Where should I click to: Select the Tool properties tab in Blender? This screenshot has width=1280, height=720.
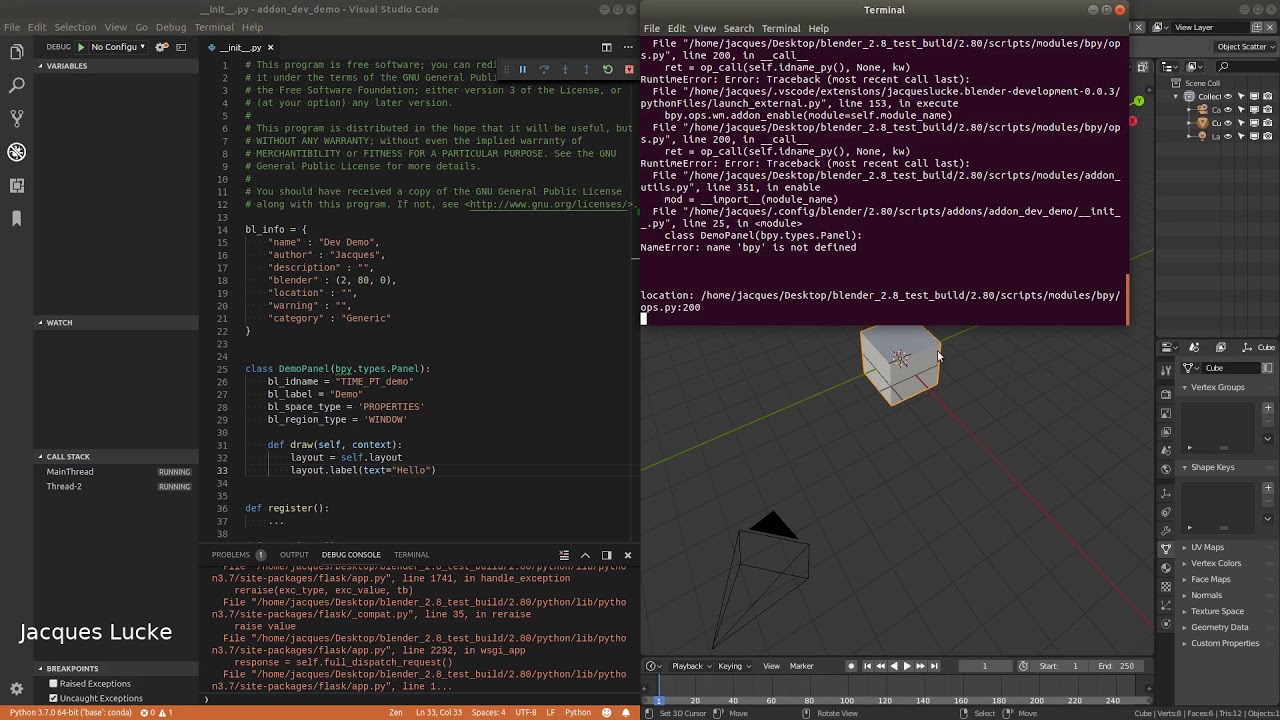1166,370
